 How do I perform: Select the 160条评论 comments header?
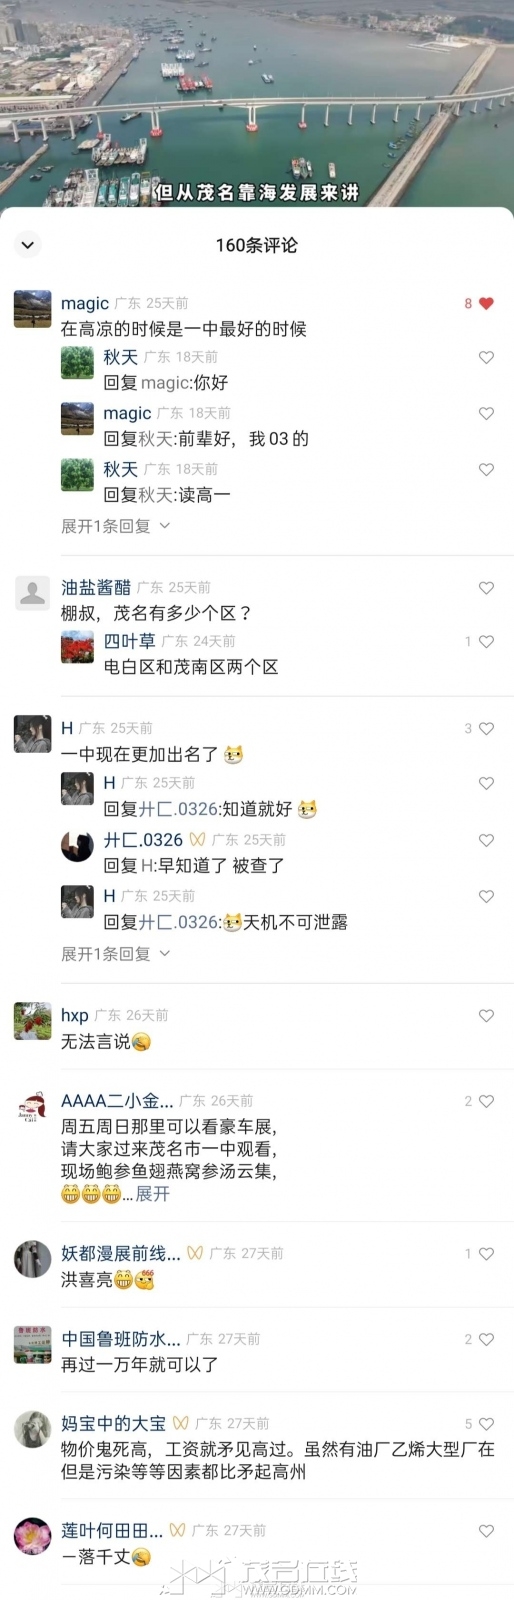coord(257,245)
